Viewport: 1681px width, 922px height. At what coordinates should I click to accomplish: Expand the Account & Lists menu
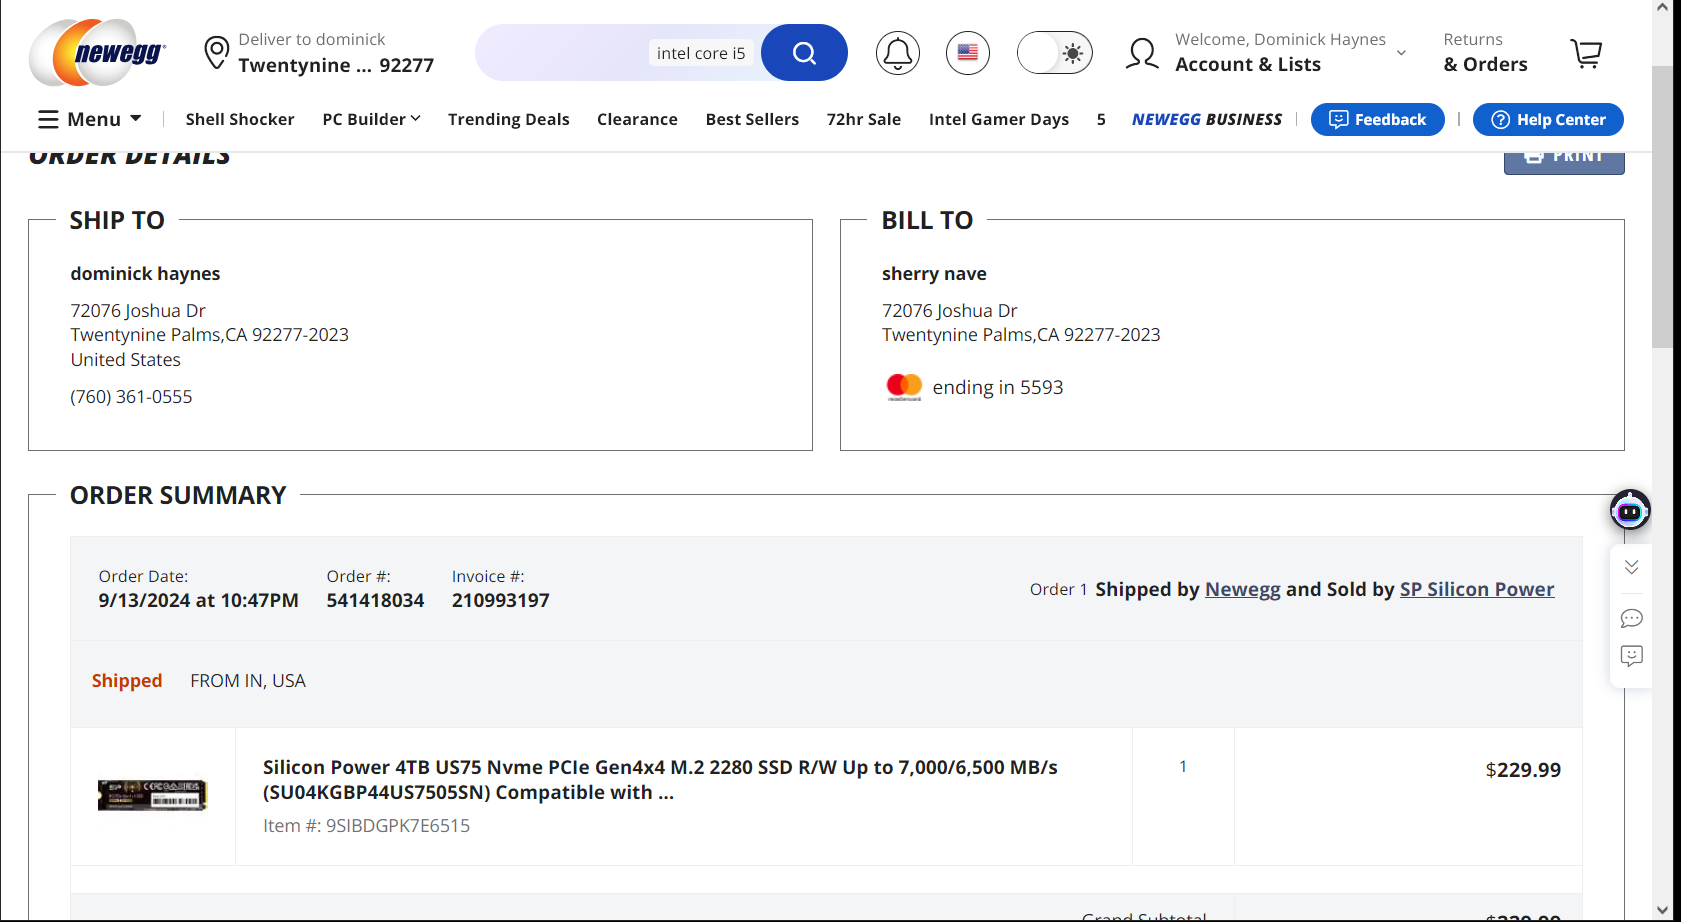pos(1266,53)
